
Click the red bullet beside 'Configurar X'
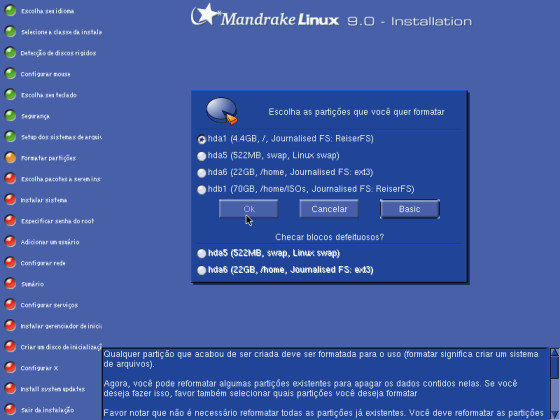click(10, 368)
